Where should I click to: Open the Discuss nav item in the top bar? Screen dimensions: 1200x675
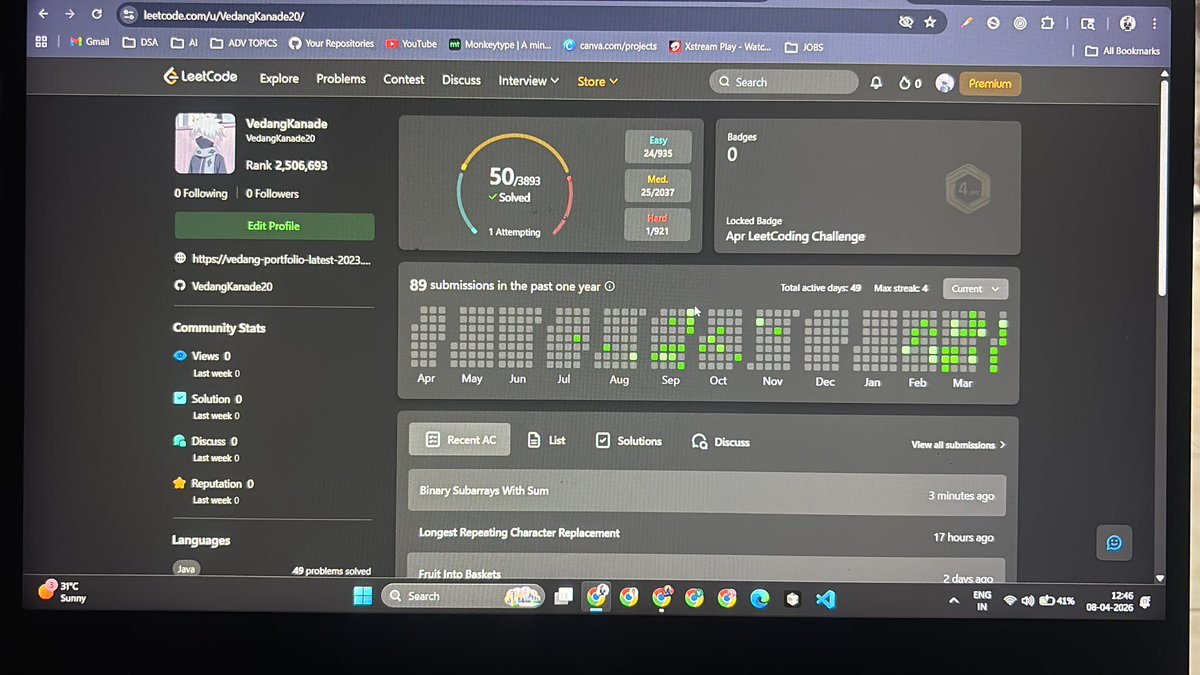tap(461, 80)
